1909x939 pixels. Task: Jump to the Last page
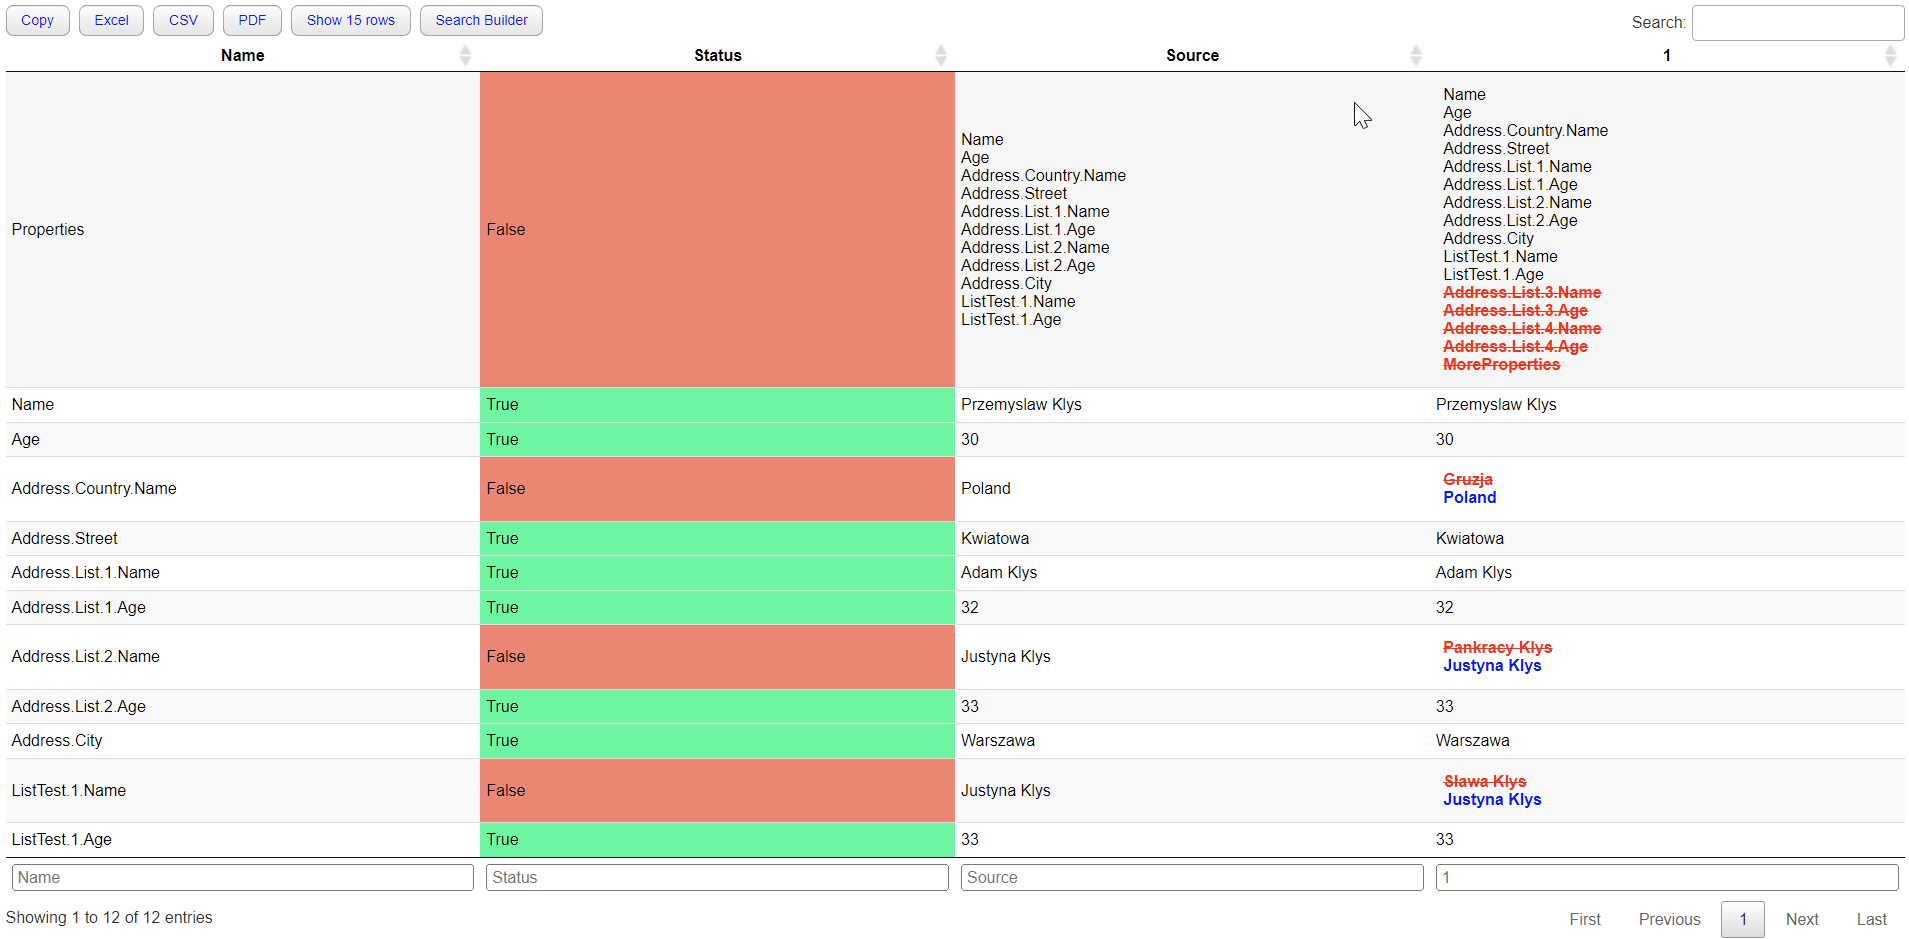pos(1871,919)
